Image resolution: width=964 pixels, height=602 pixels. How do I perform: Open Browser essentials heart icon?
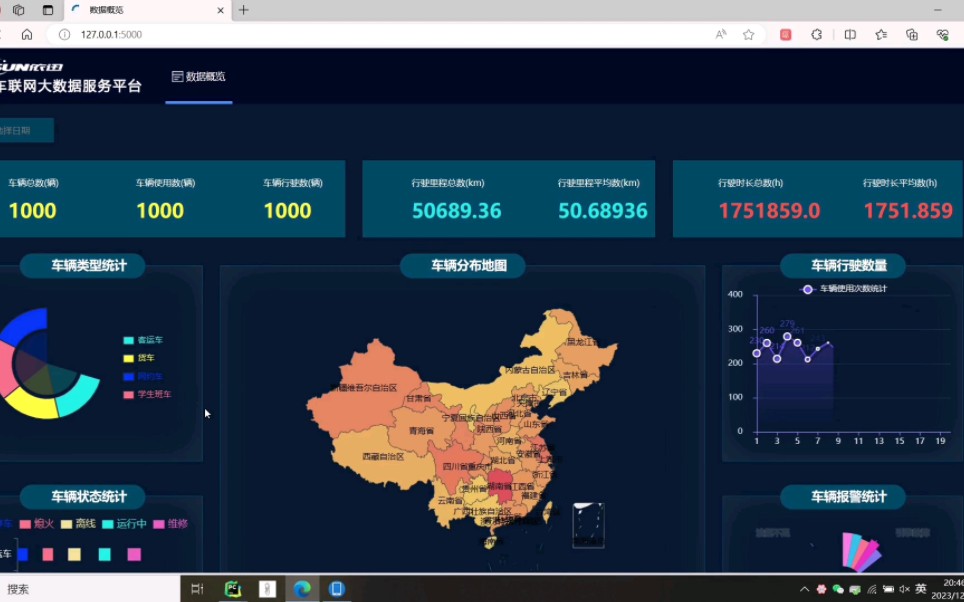(942, 34)
